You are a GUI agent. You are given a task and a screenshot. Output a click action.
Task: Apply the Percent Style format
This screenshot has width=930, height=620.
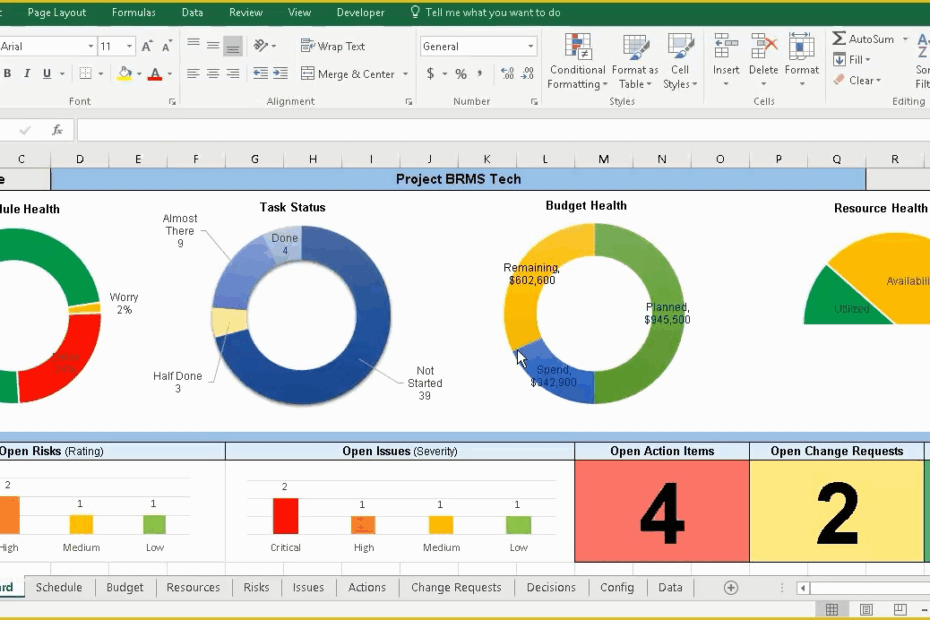463,73
